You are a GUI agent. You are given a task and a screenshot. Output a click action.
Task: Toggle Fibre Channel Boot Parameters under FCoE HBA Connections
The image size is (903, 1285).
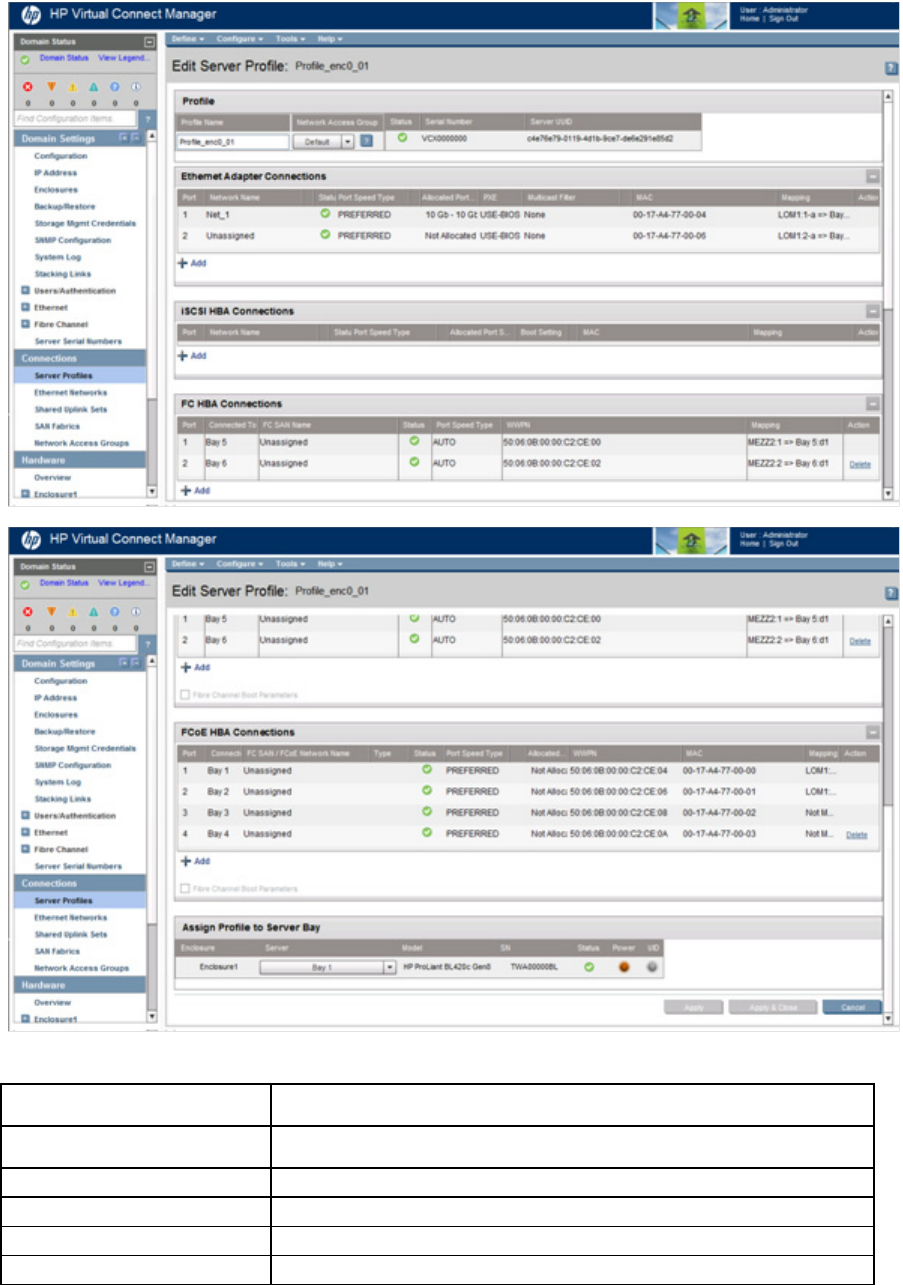tap(184, 888)
